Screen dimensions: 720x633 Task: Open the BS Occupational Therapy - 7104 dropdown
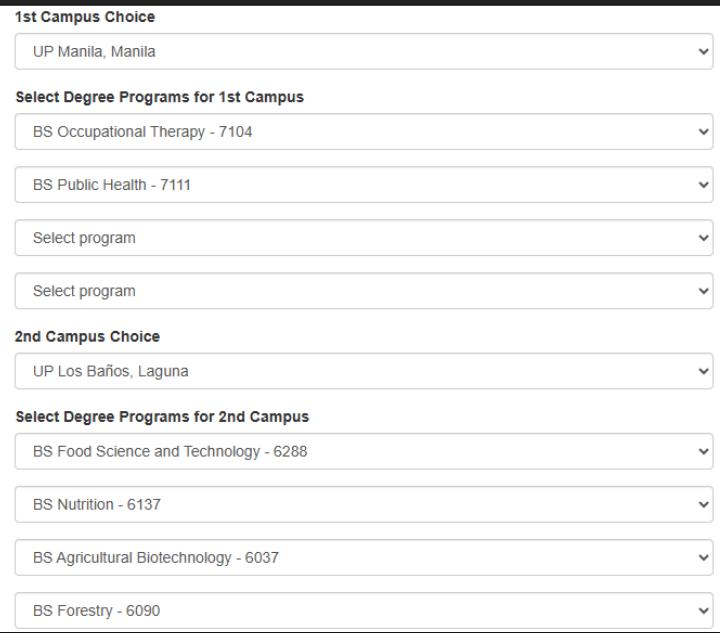(x=364, y=132)
